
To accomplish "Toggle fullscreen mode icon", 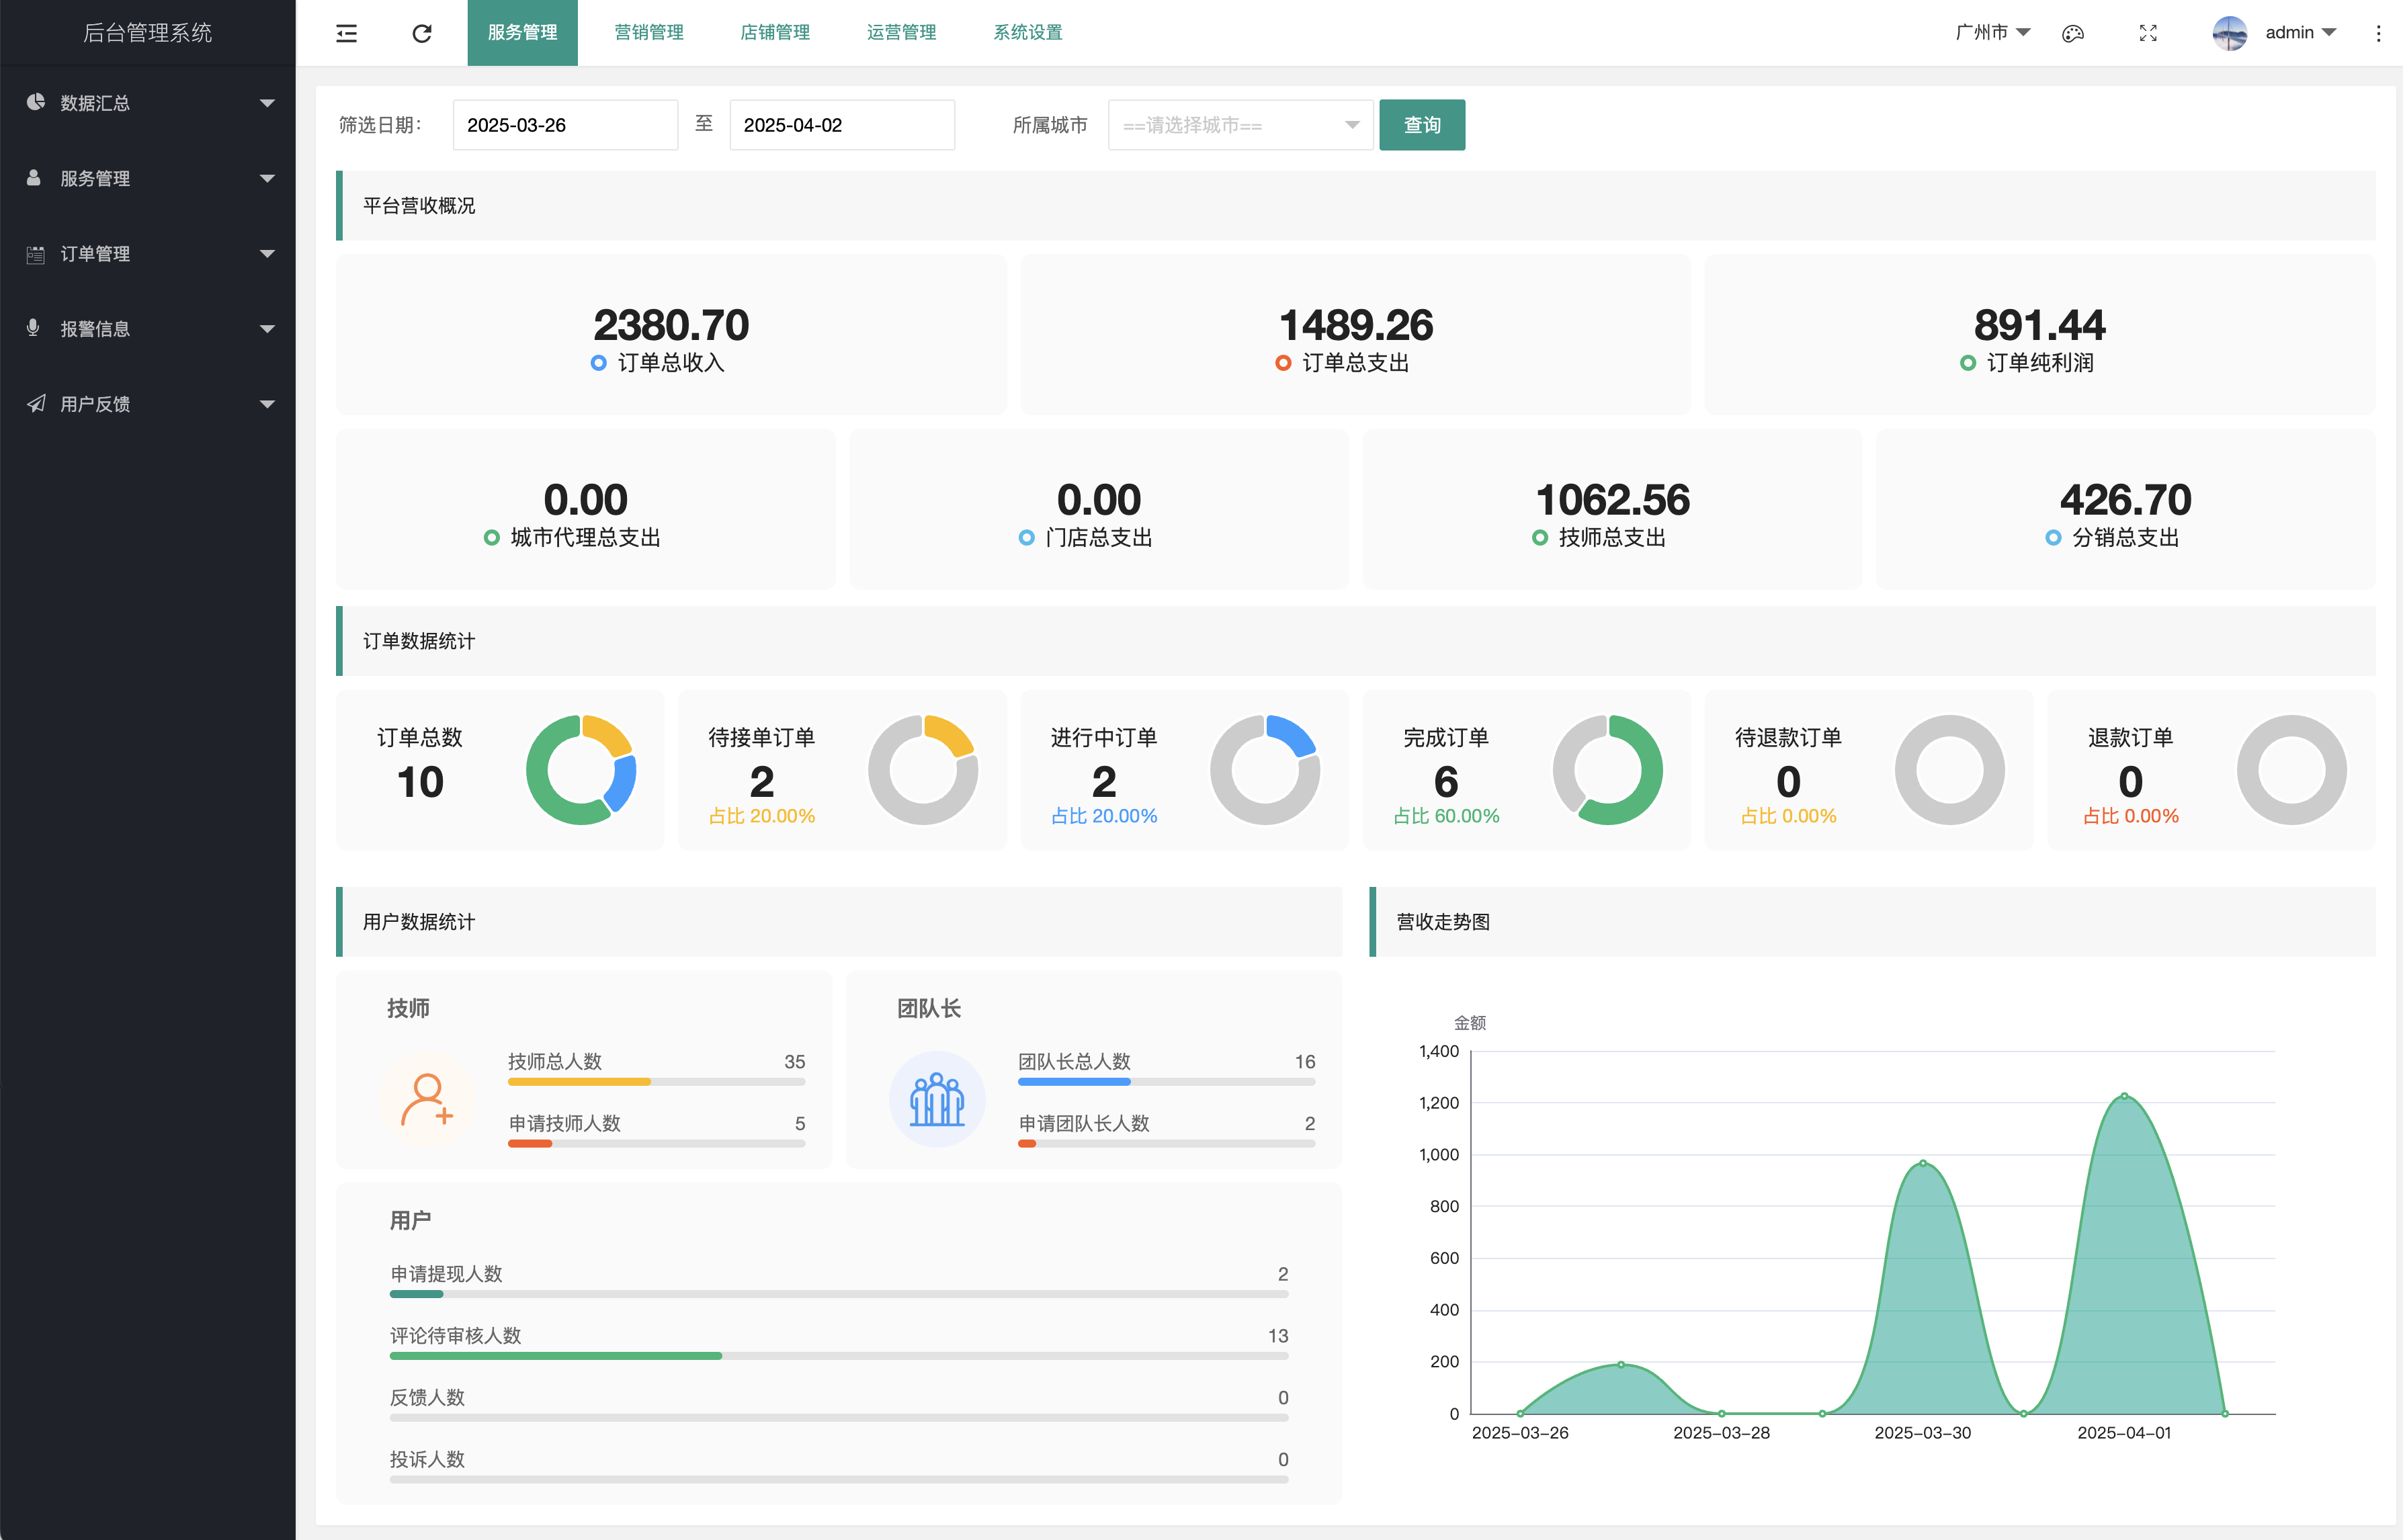I will (x=2148, y=33).
